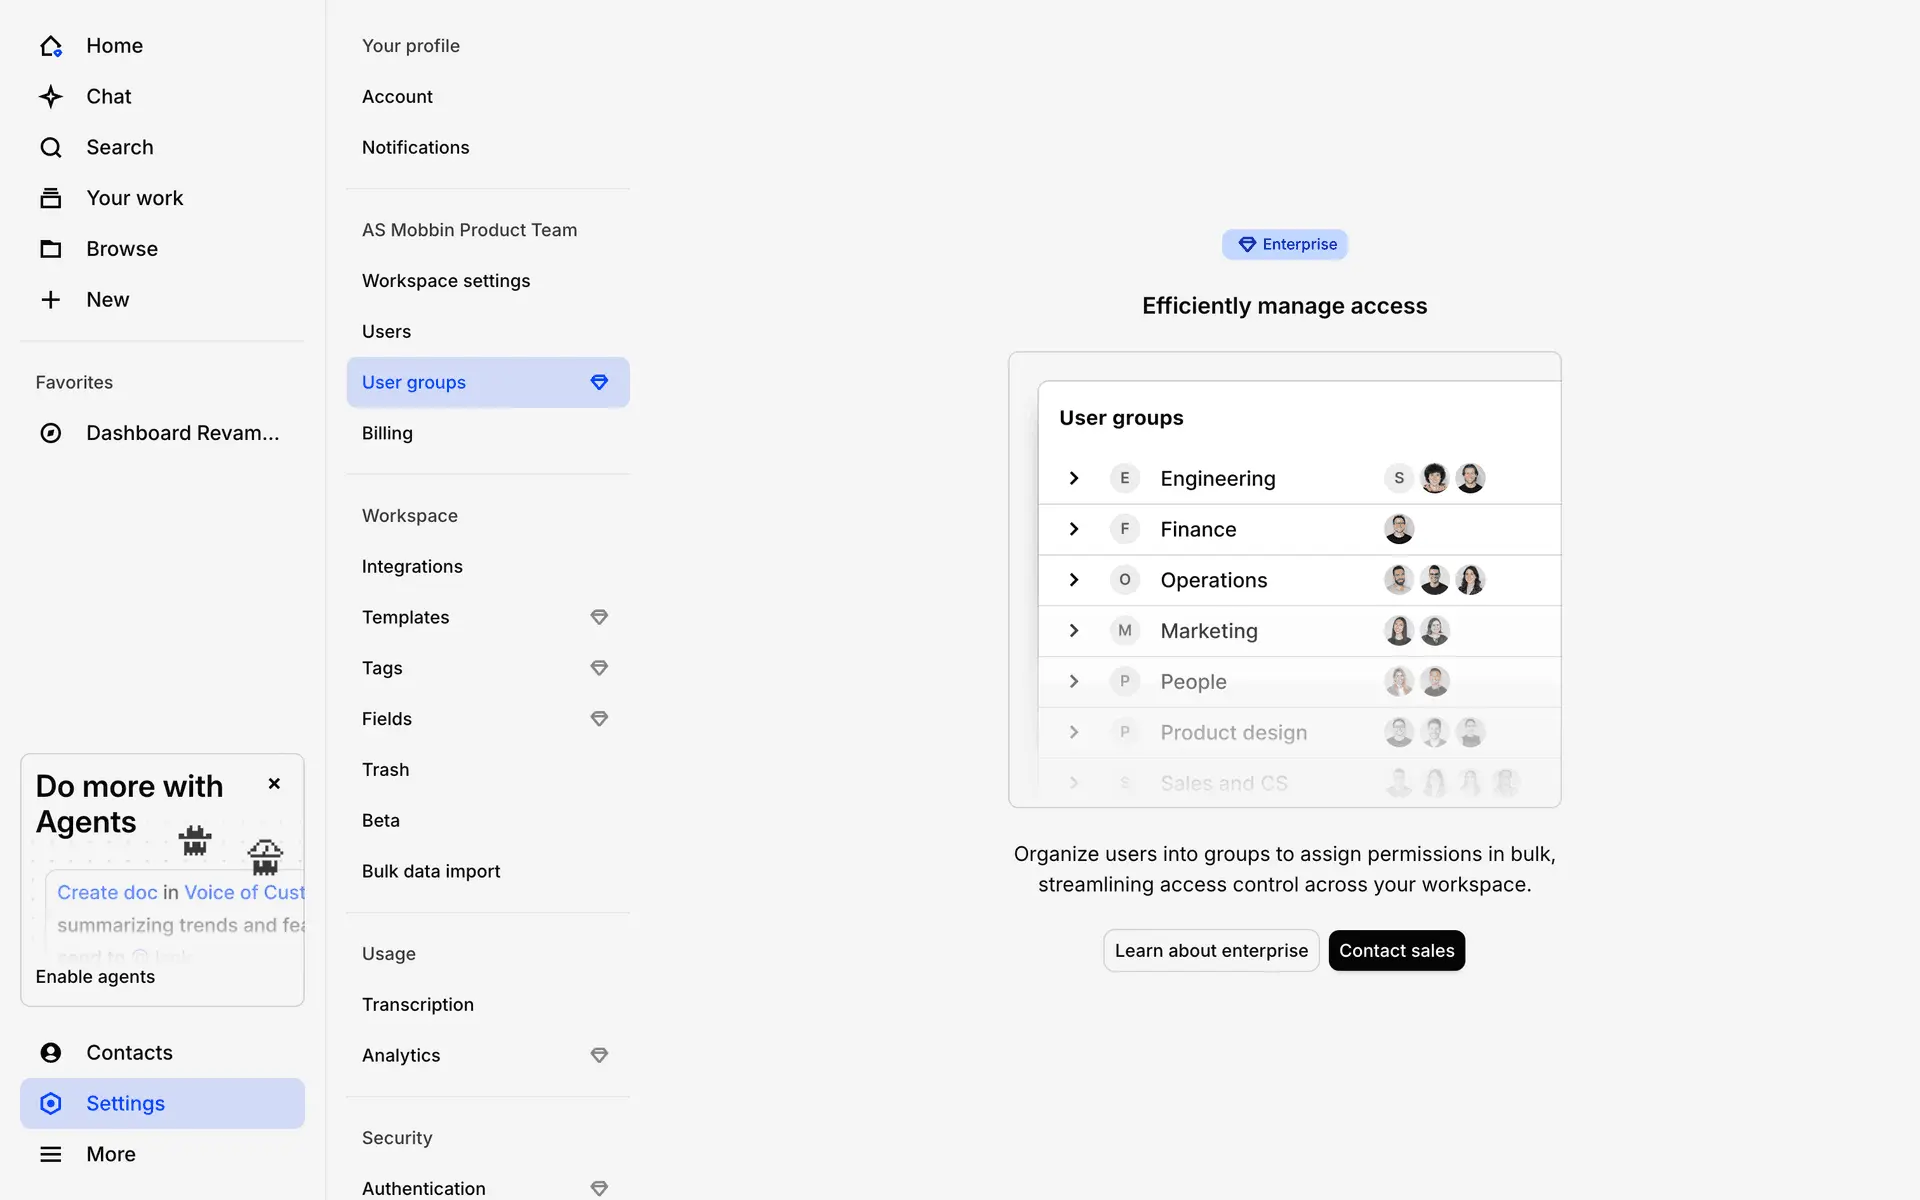The width and height of the screenshot is (1920, 1200).
Task: Open the Billing settings menu item
Action: pyautogui.click(x=387, y=433)
